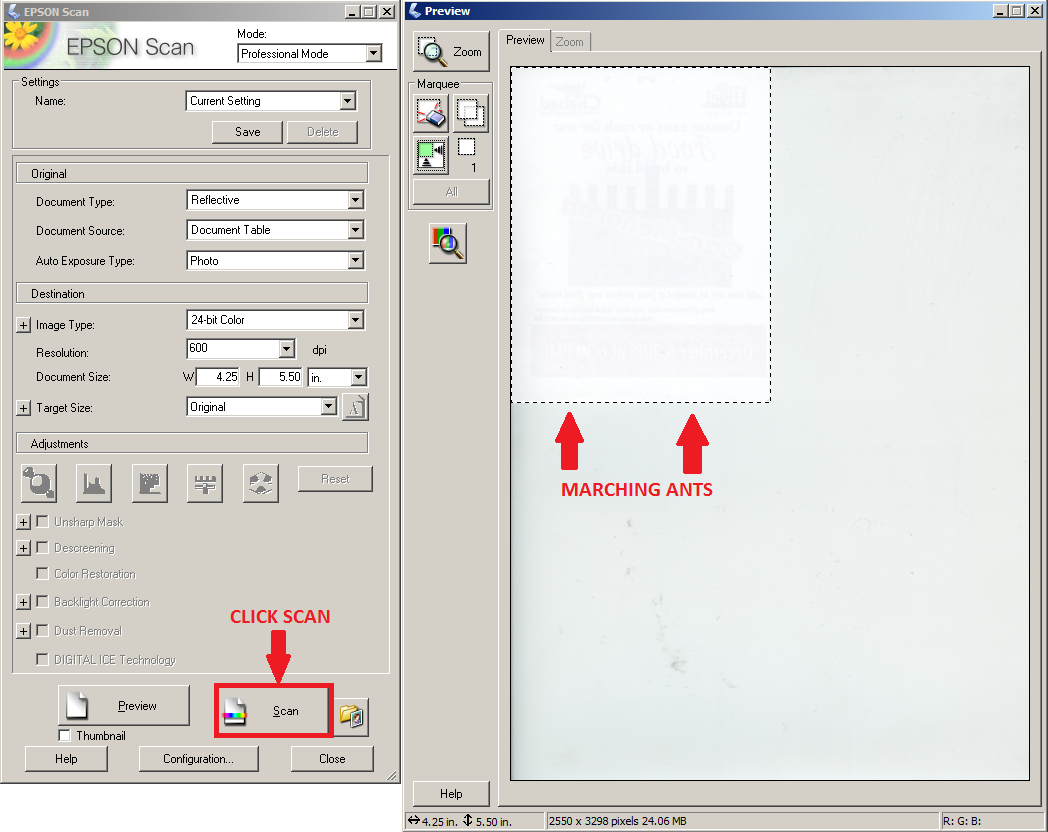Toggle the DIGITAL ICE Technology checkbox
The width and height of the screenshot is (1048, 832).
[x=42, y=659]
